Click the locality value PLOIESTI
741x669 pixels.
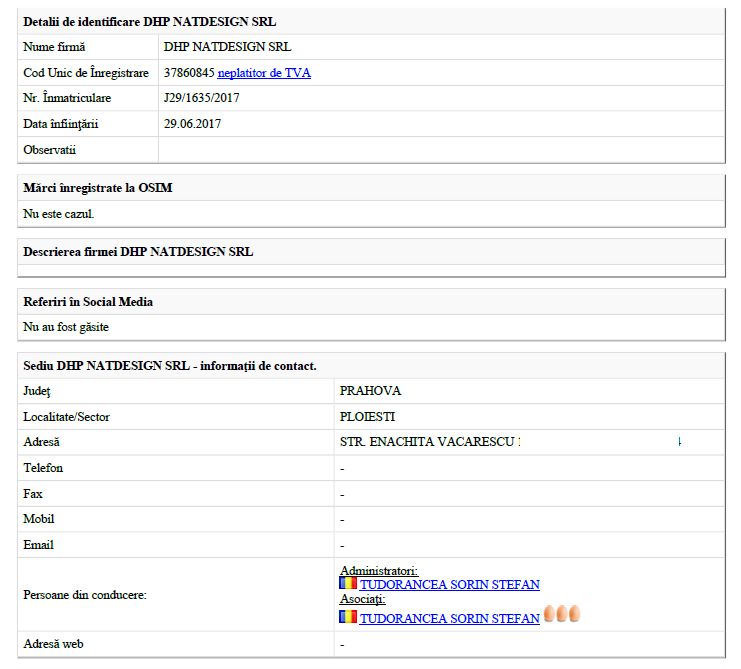click(x=367, y=417)
